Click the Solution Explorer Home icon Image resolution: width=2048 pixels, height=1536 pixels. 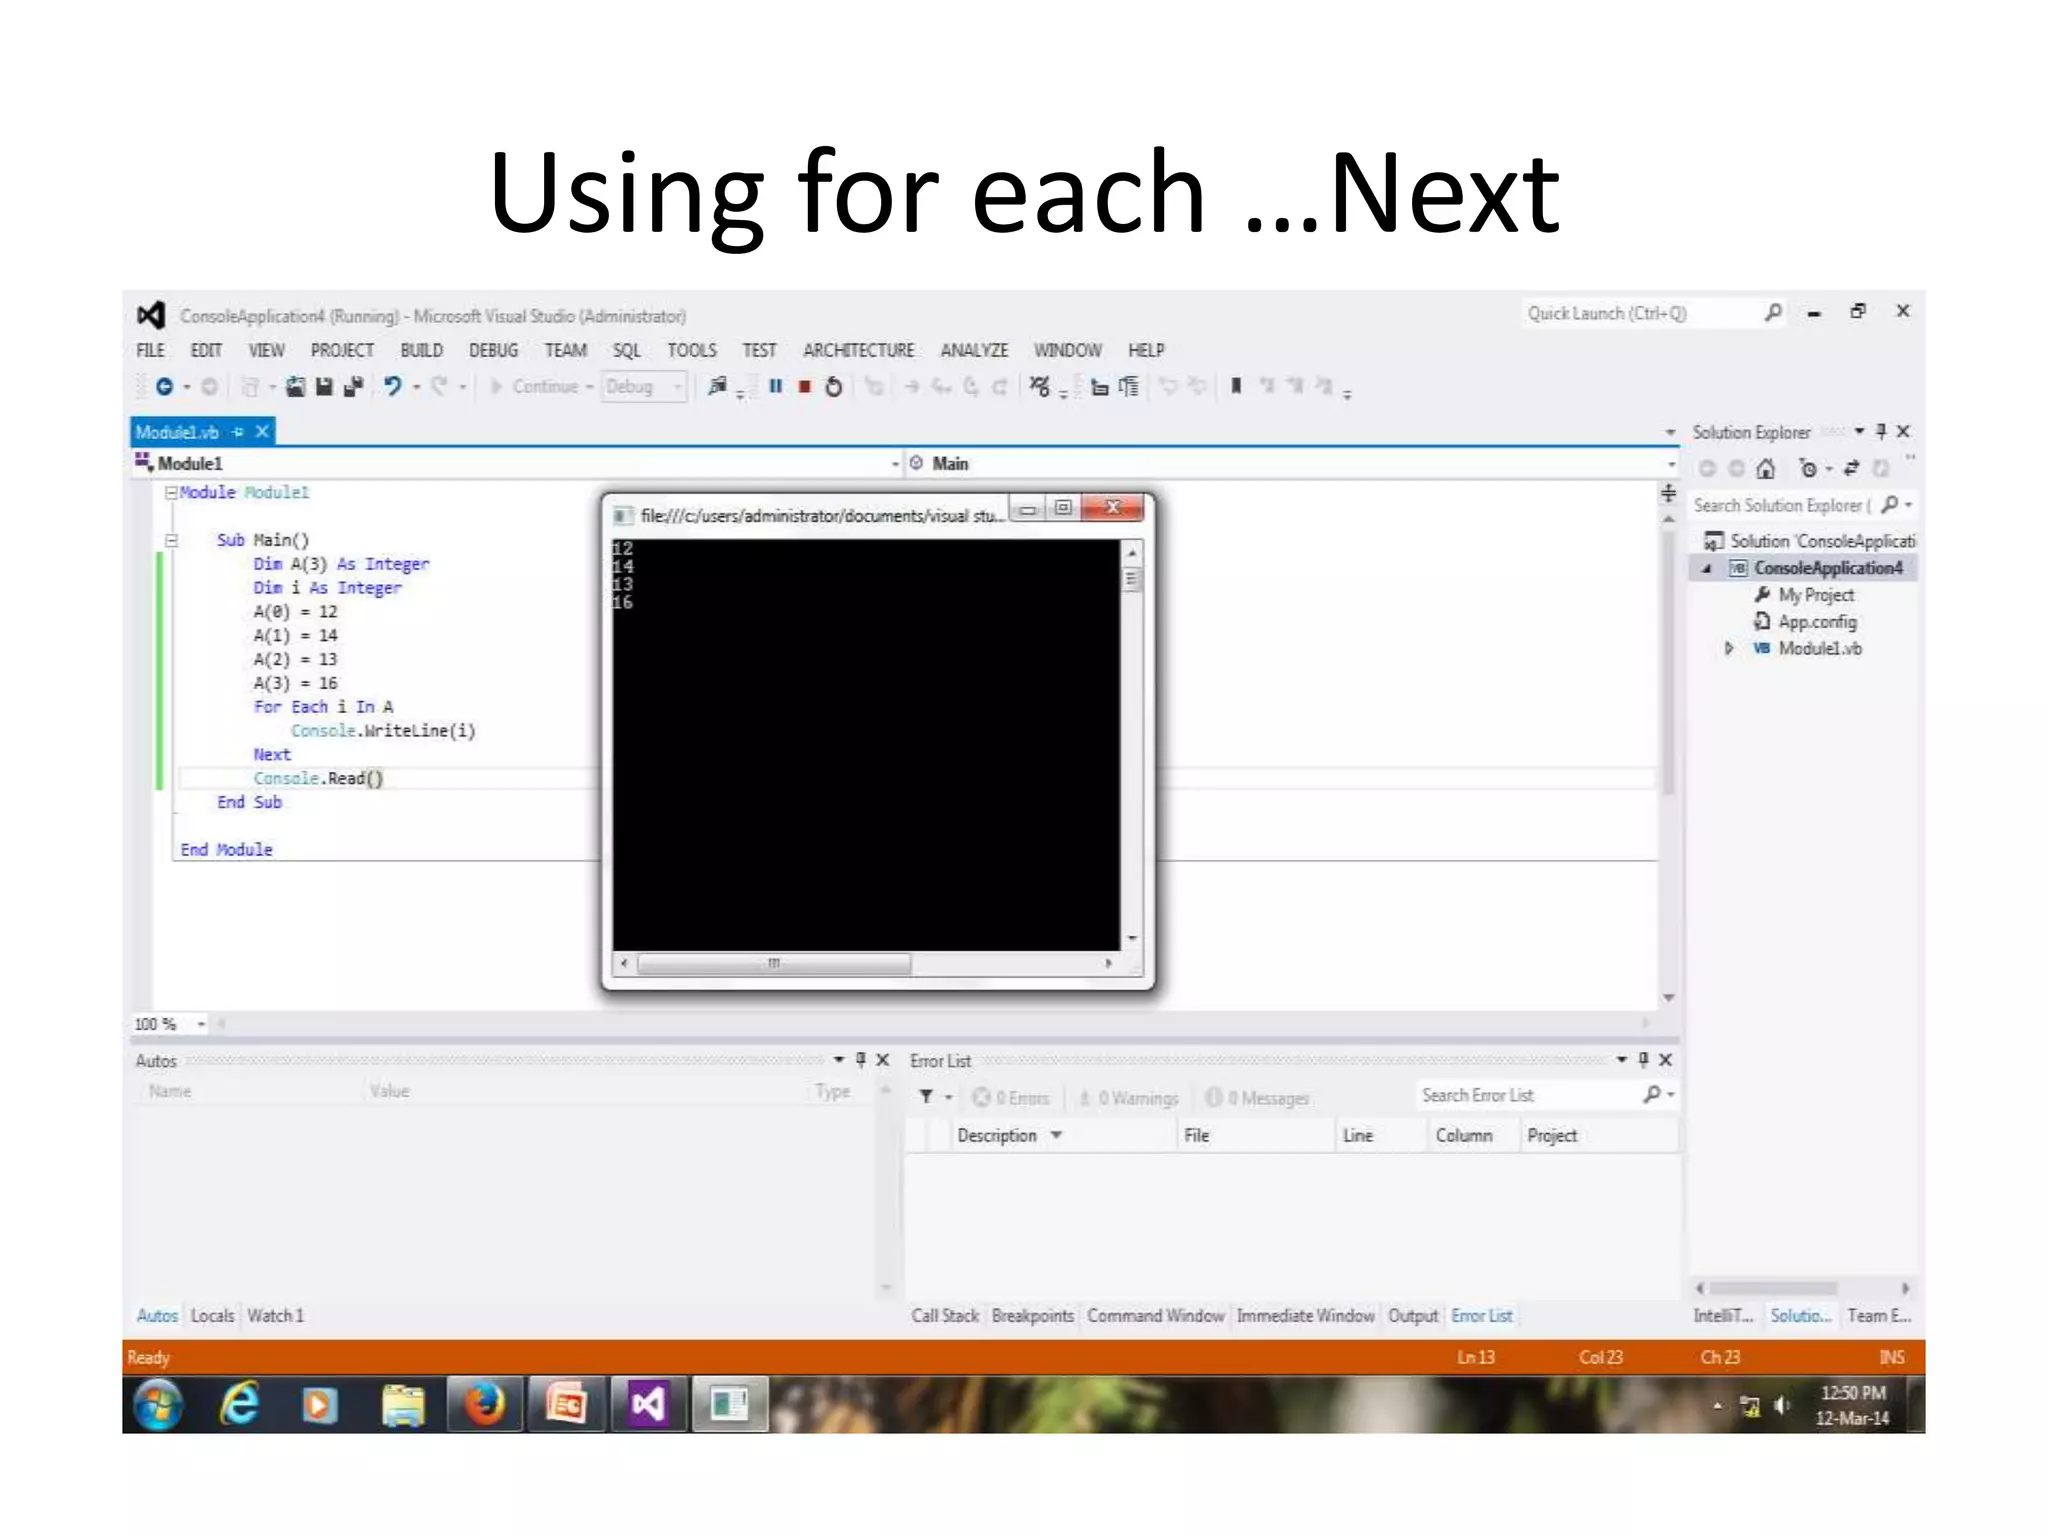tap(1766, 468)
